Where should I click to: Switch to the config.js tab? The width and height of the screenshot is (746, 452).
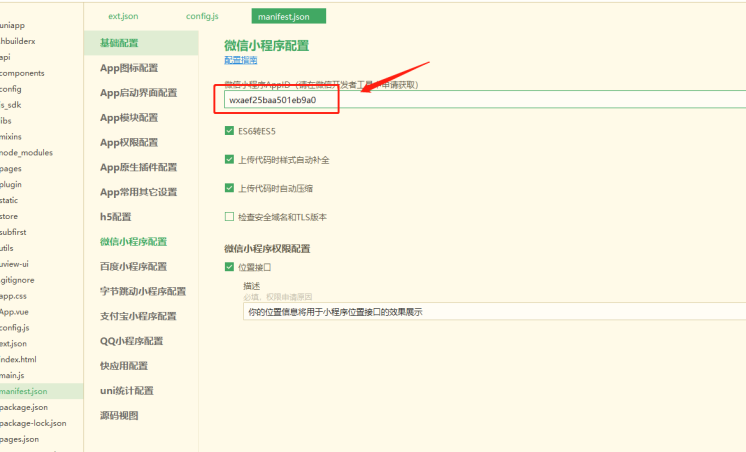(202, 16)
